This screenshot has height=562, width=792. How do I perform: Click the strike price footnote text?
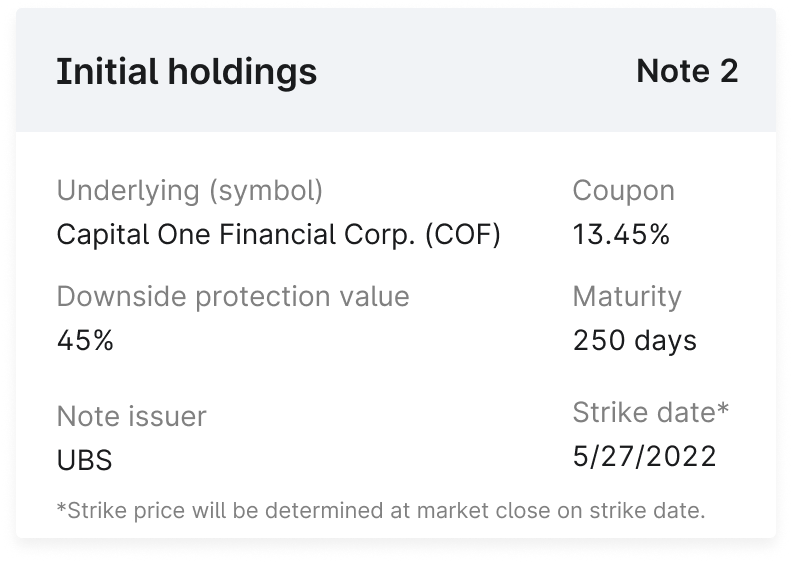point(381,511)
